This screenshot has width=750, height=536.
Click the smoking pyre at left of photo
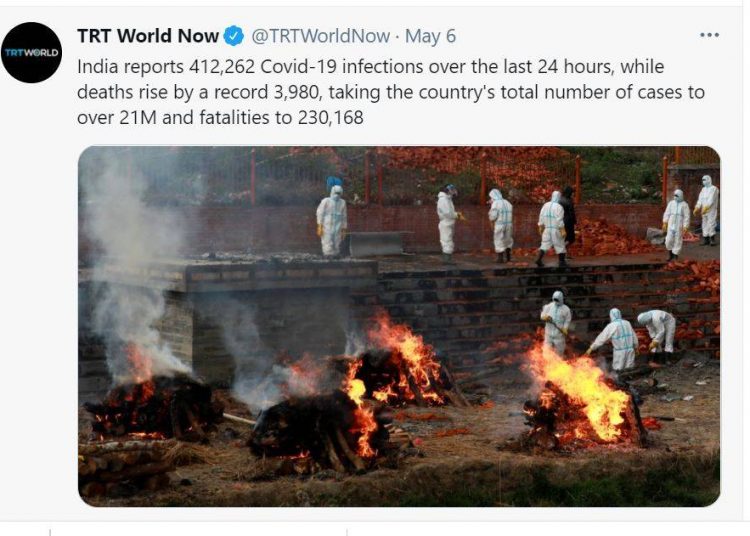pos(153,404)
